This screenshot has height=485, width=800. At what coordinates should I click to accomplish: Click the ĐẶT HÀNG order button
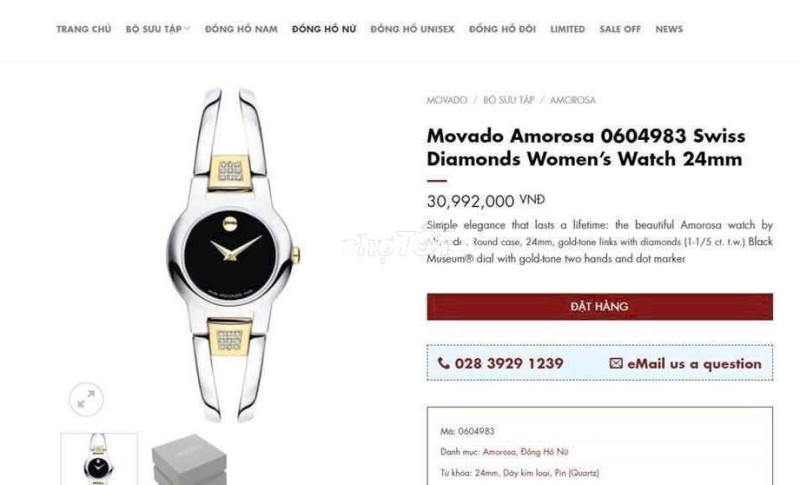click(x=599, y=307)
